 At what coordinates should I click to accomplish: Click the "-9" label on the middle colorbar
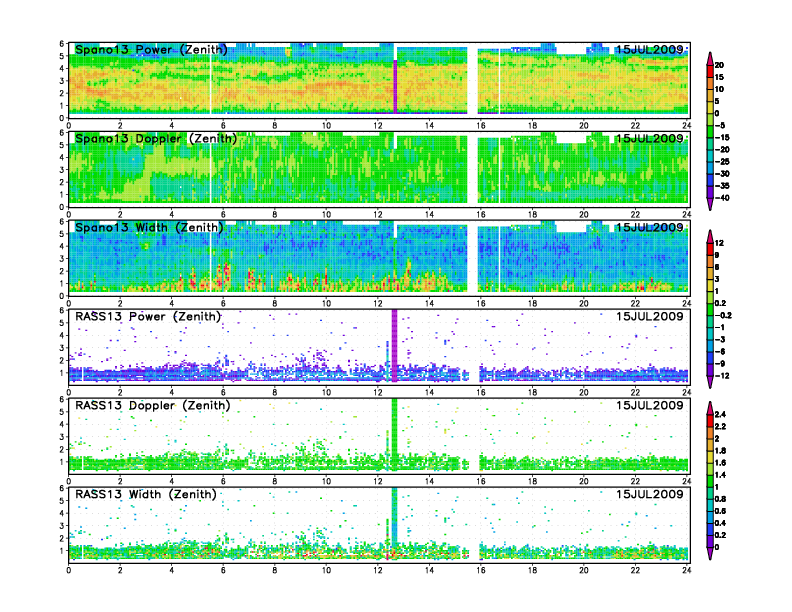pyautogui.click(x=720, y=364)
